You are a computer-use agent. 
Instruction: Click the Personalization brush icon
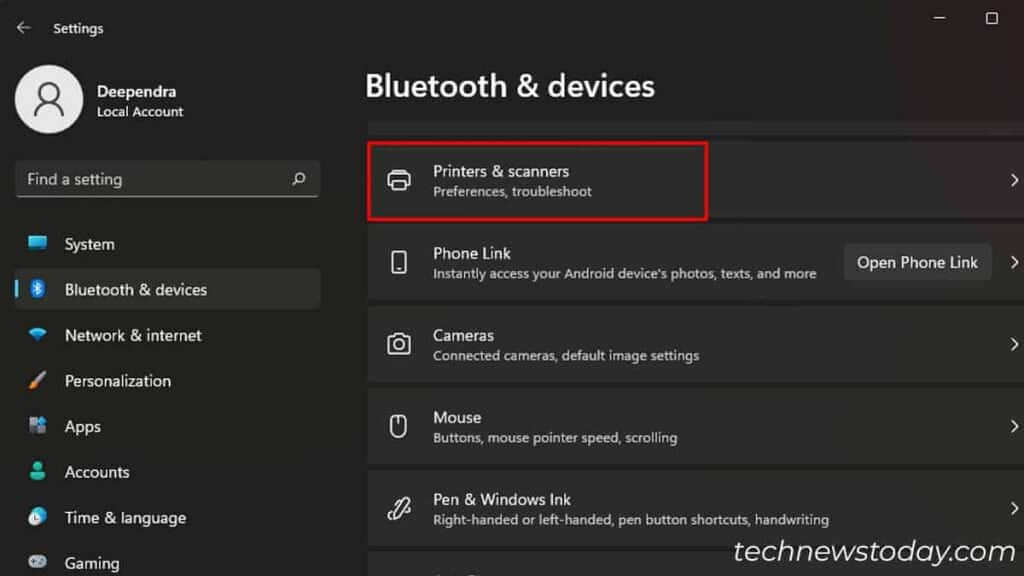38,381
